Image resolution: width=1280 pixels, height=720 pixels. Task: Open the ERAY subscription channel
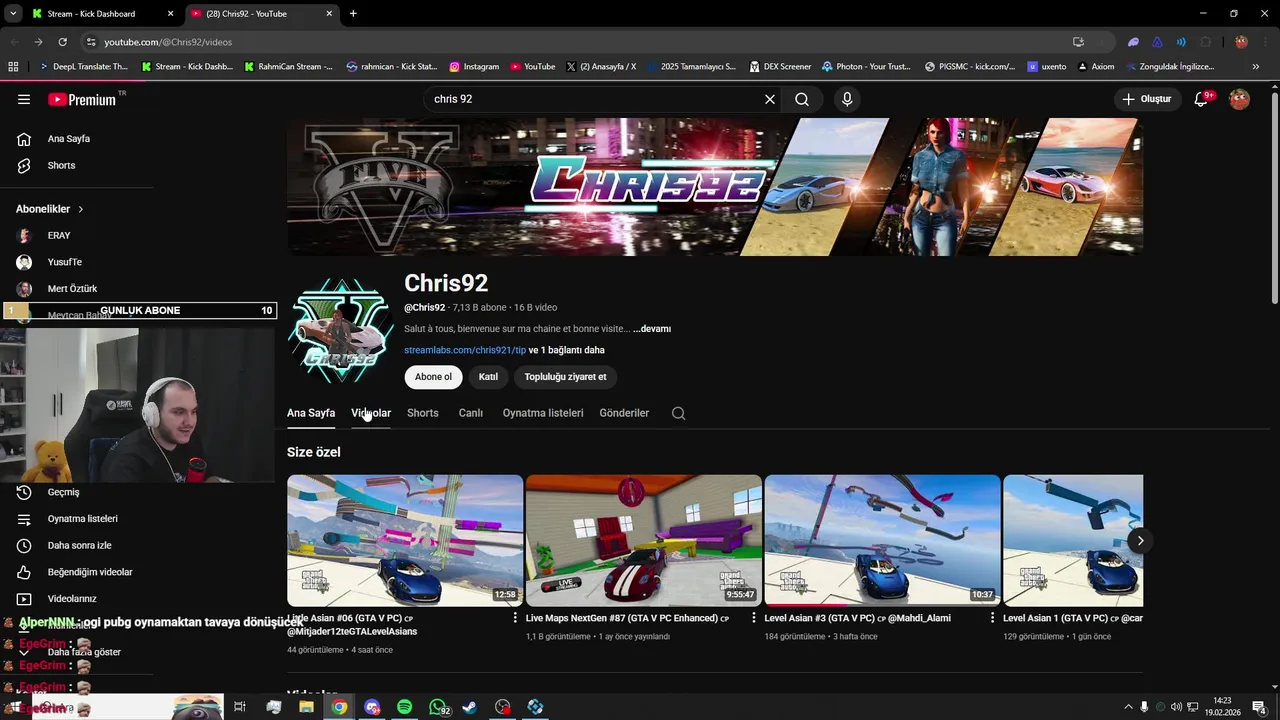59,235
